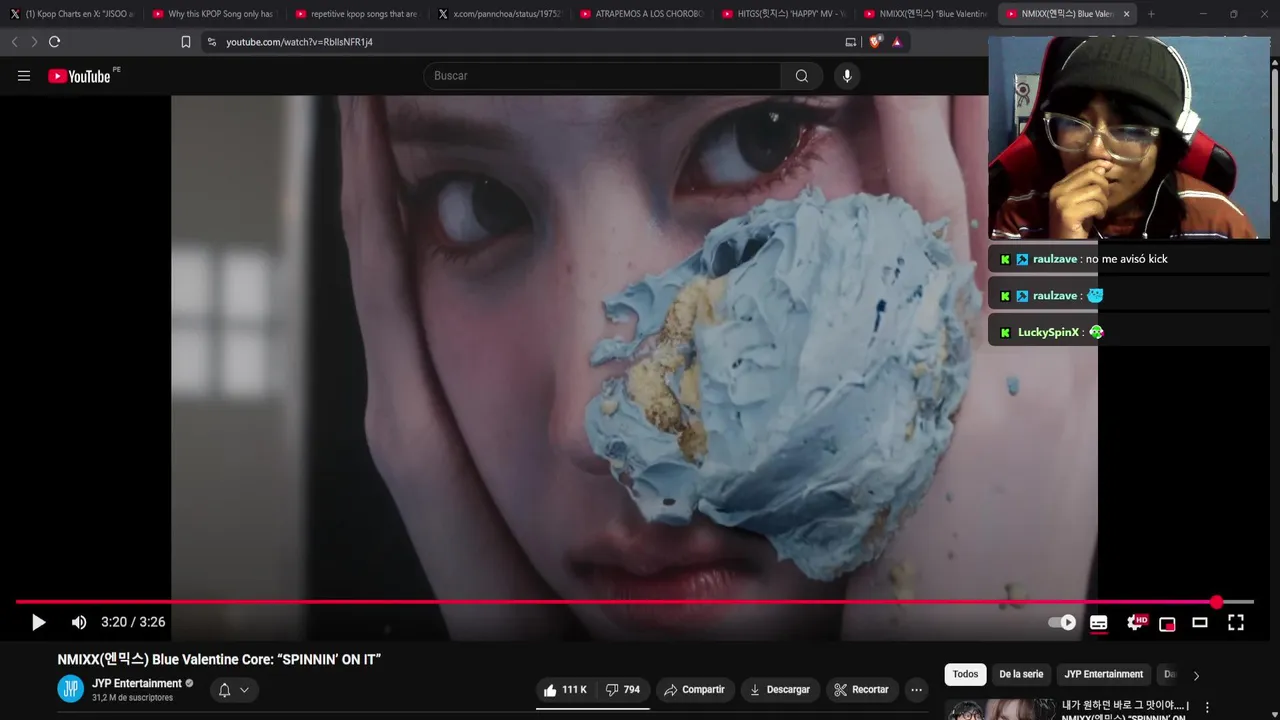1280x720 pixels.
Task: Select the JYP Entertainment filter chip
Action: point(1103,674)
